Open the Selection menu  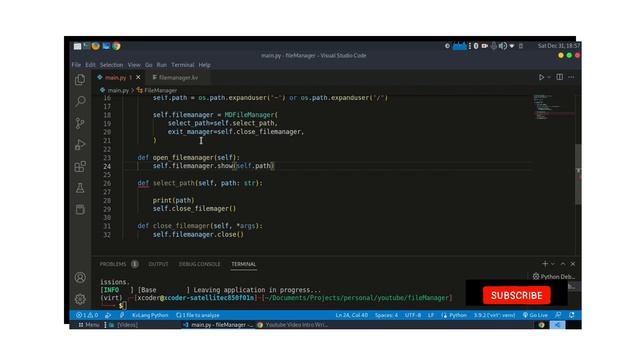(111, 65)
